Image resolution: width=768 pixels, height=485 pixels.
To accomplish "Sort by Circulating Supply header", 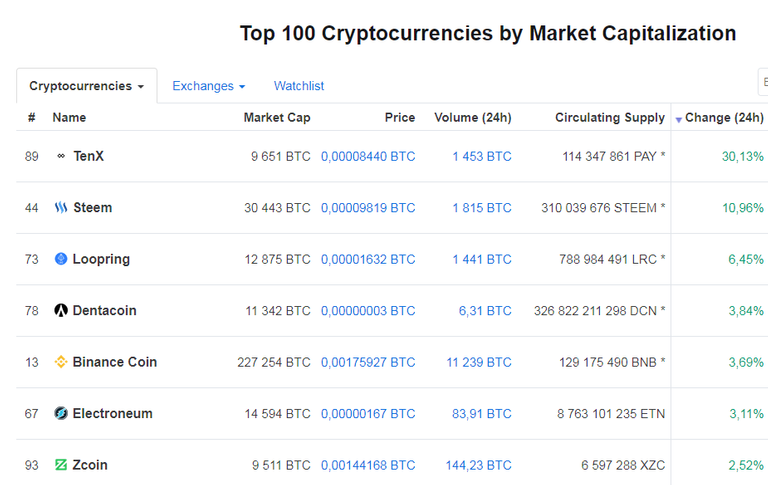I will click(610, 118).
